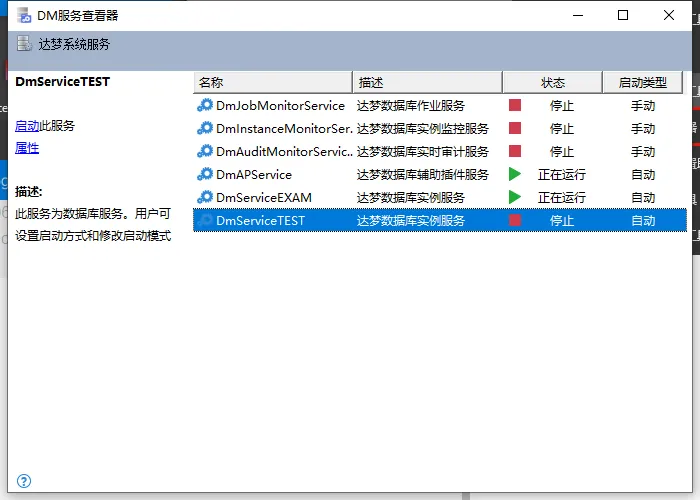Click the DmInstanceMonitorSer. gear icon

205,129
